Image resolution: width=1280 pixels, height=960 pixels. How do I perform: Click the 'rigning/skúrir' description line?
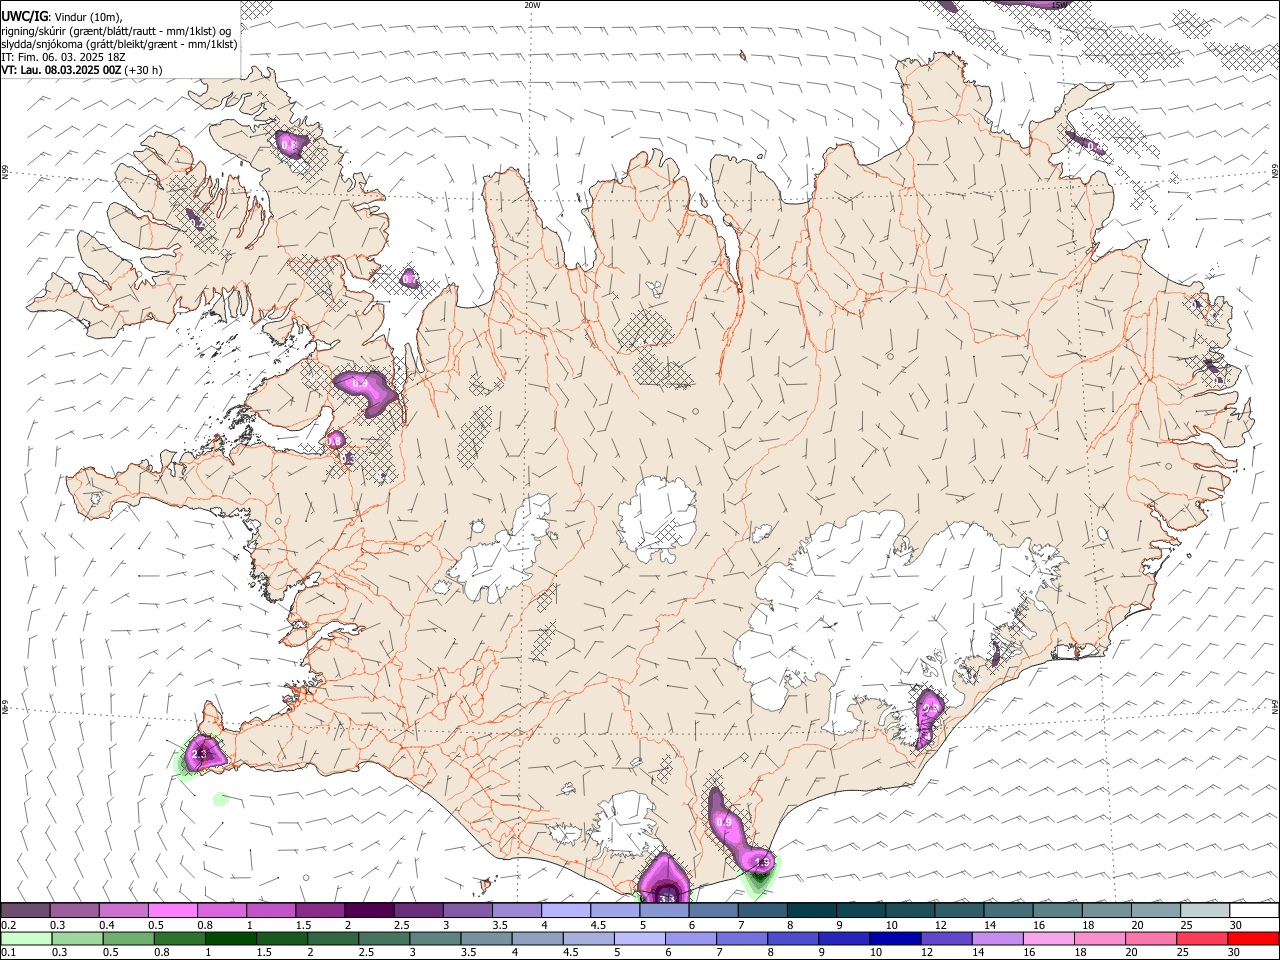point(116,30)
